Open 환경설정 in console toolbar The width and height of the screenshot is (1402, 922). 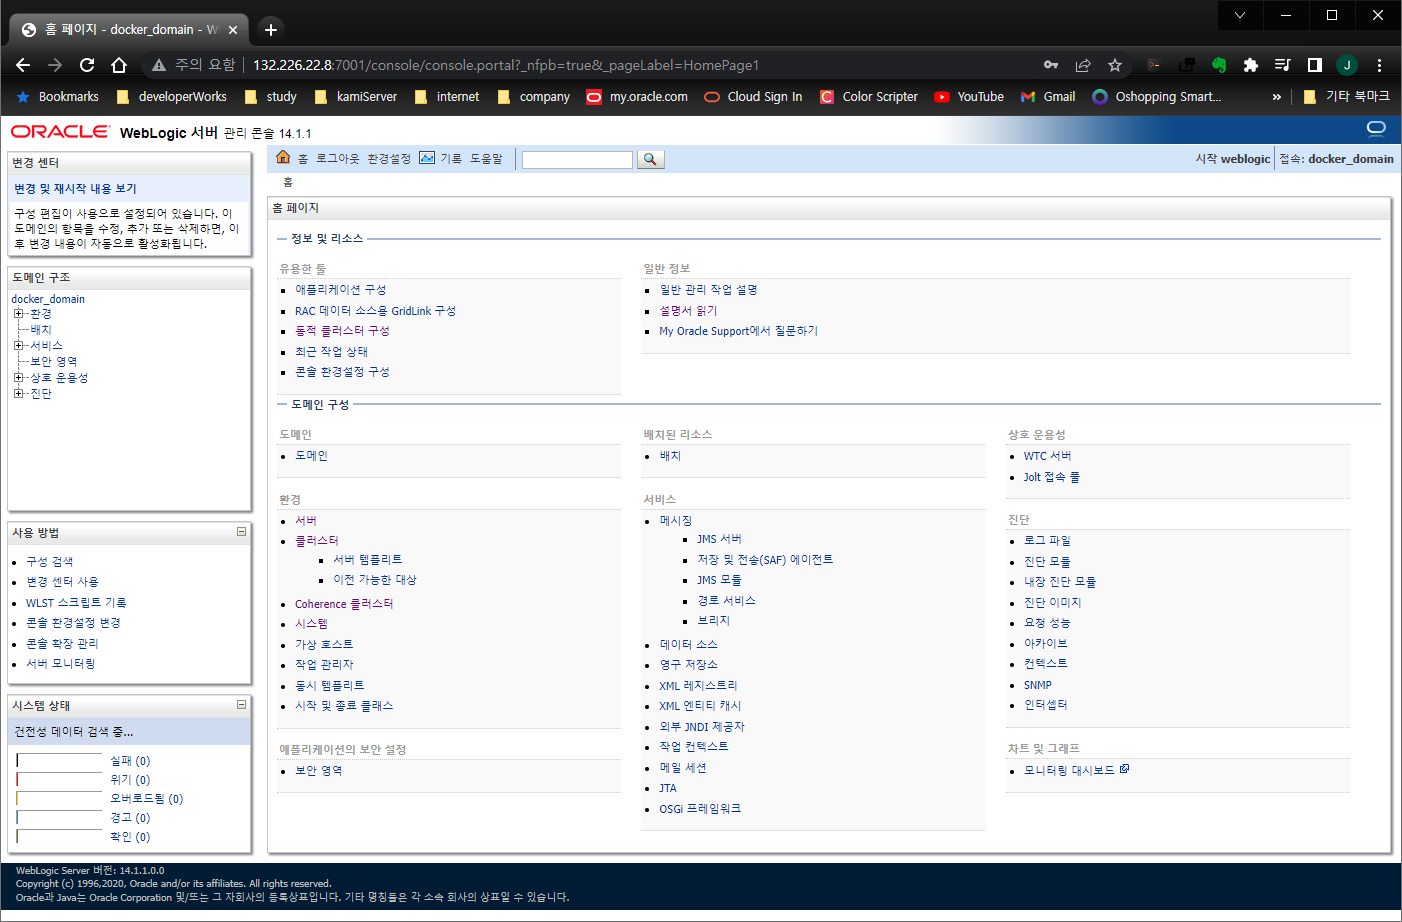click(x=389, y=159)
